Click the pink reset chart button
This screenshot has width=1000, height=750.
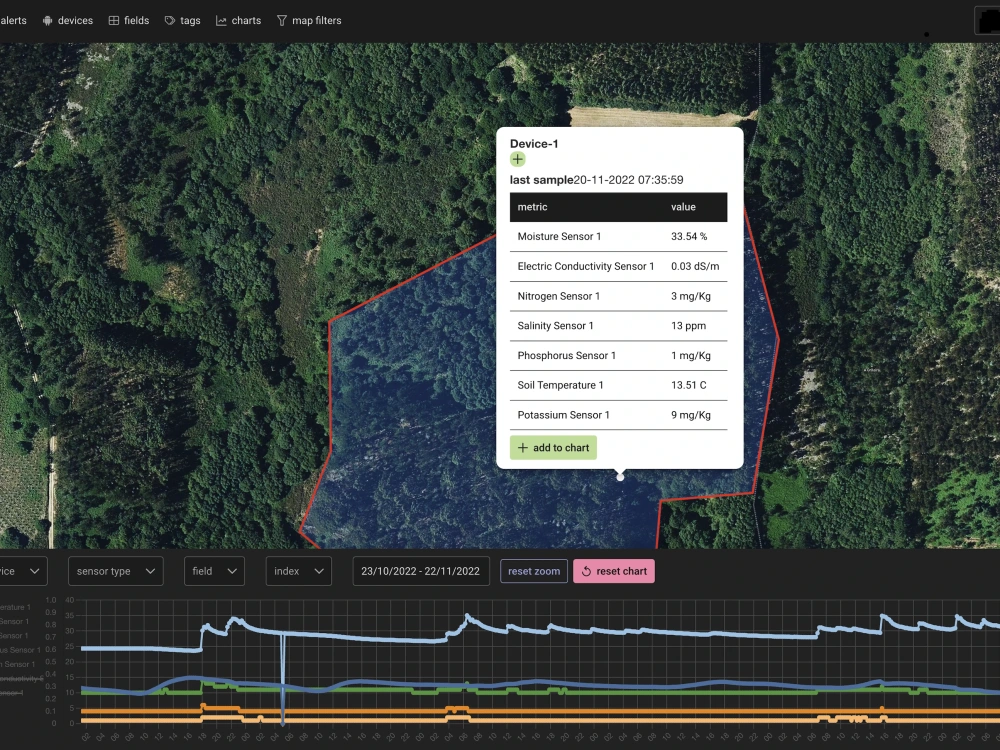click(x=614, y=571)
